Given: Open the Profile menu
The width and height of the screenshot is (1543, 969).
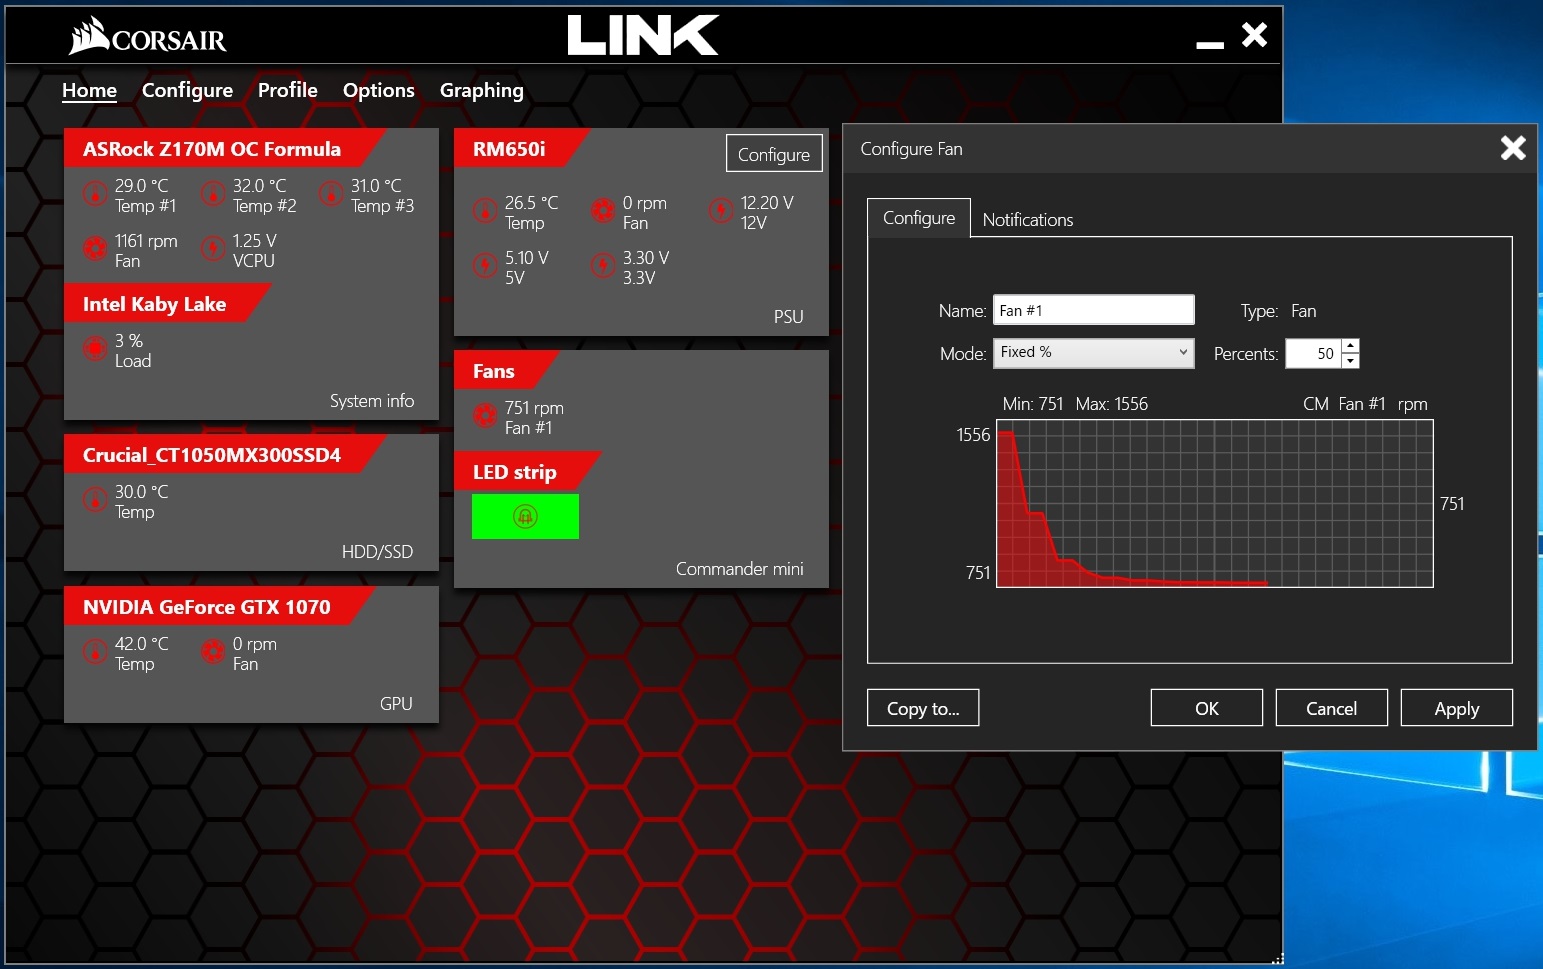Looking at the screenshot, I should pos(287,90).
